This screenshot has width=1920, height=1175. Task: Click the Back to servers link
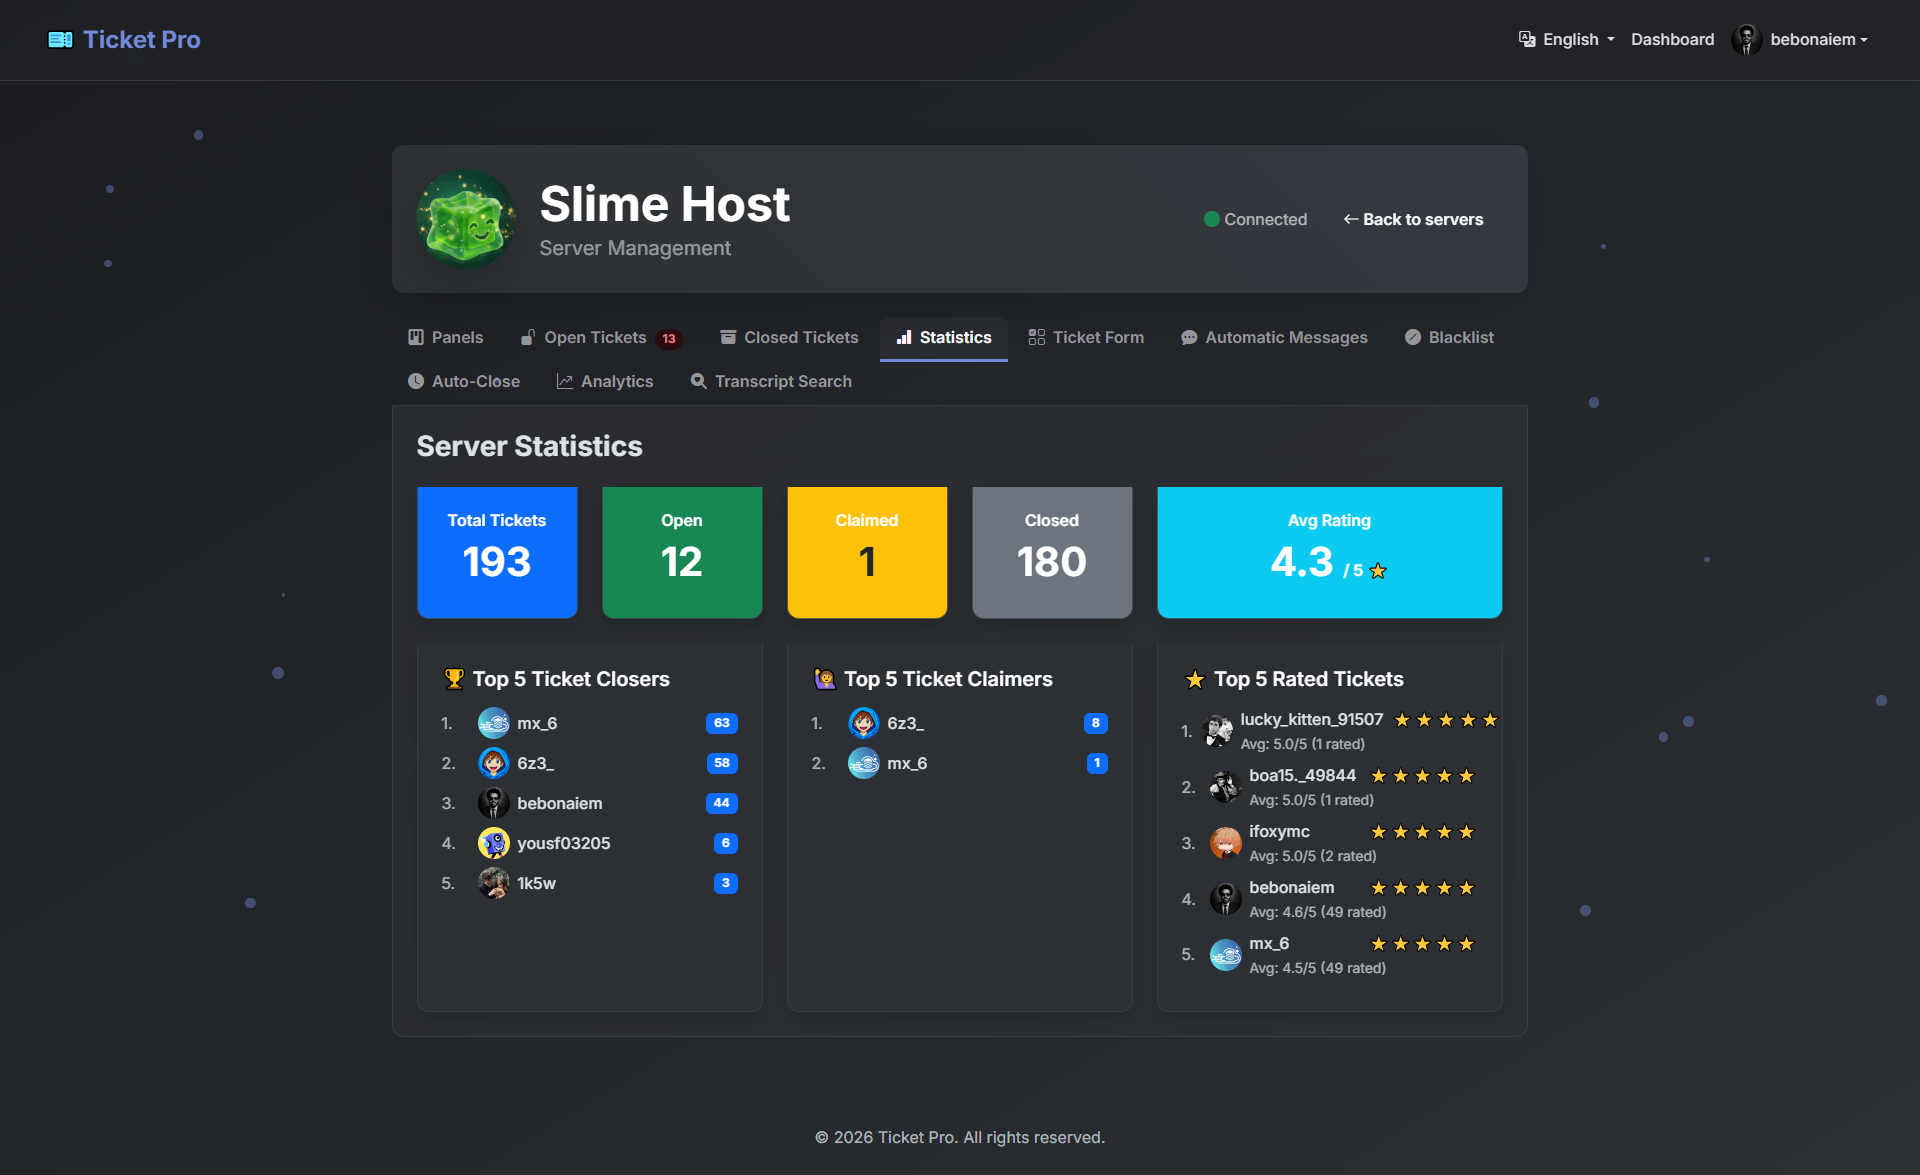tap(1413, 219)
